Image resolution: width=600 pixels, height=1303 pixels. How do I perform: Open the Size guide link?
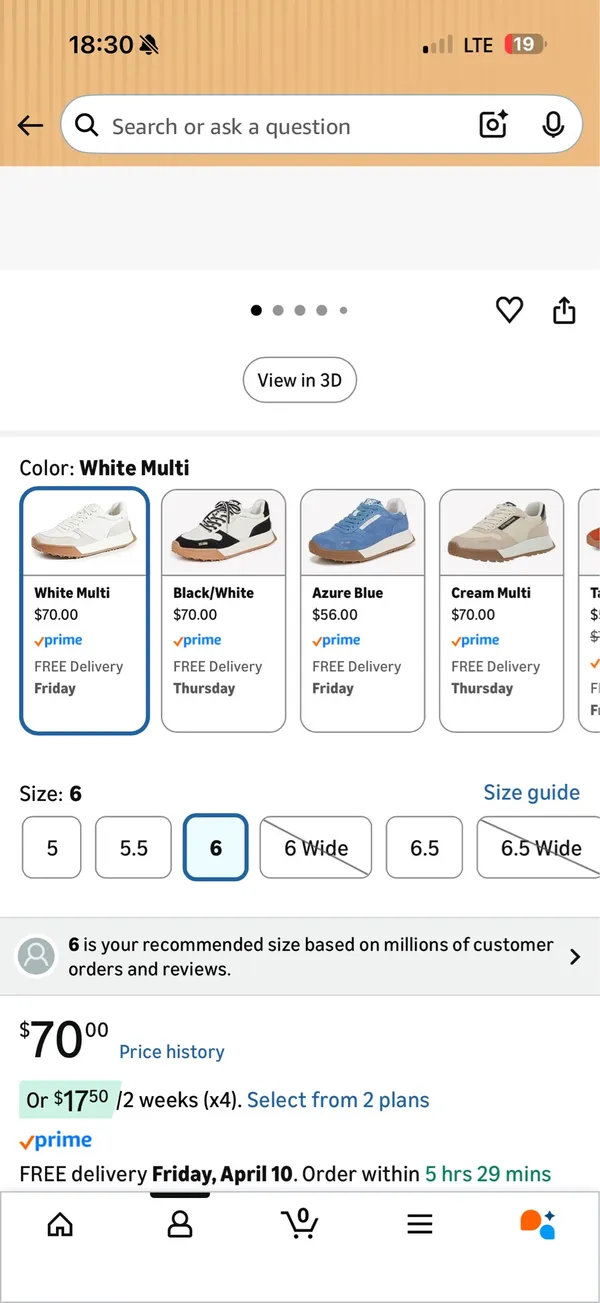tap(532, 792)
